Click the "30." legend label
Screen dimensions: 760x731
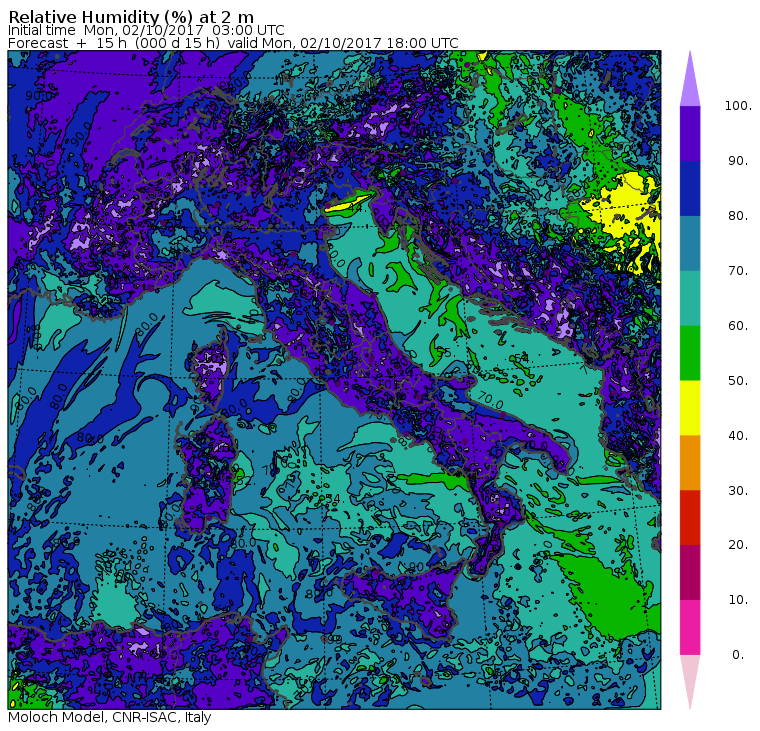pos(738,491)
